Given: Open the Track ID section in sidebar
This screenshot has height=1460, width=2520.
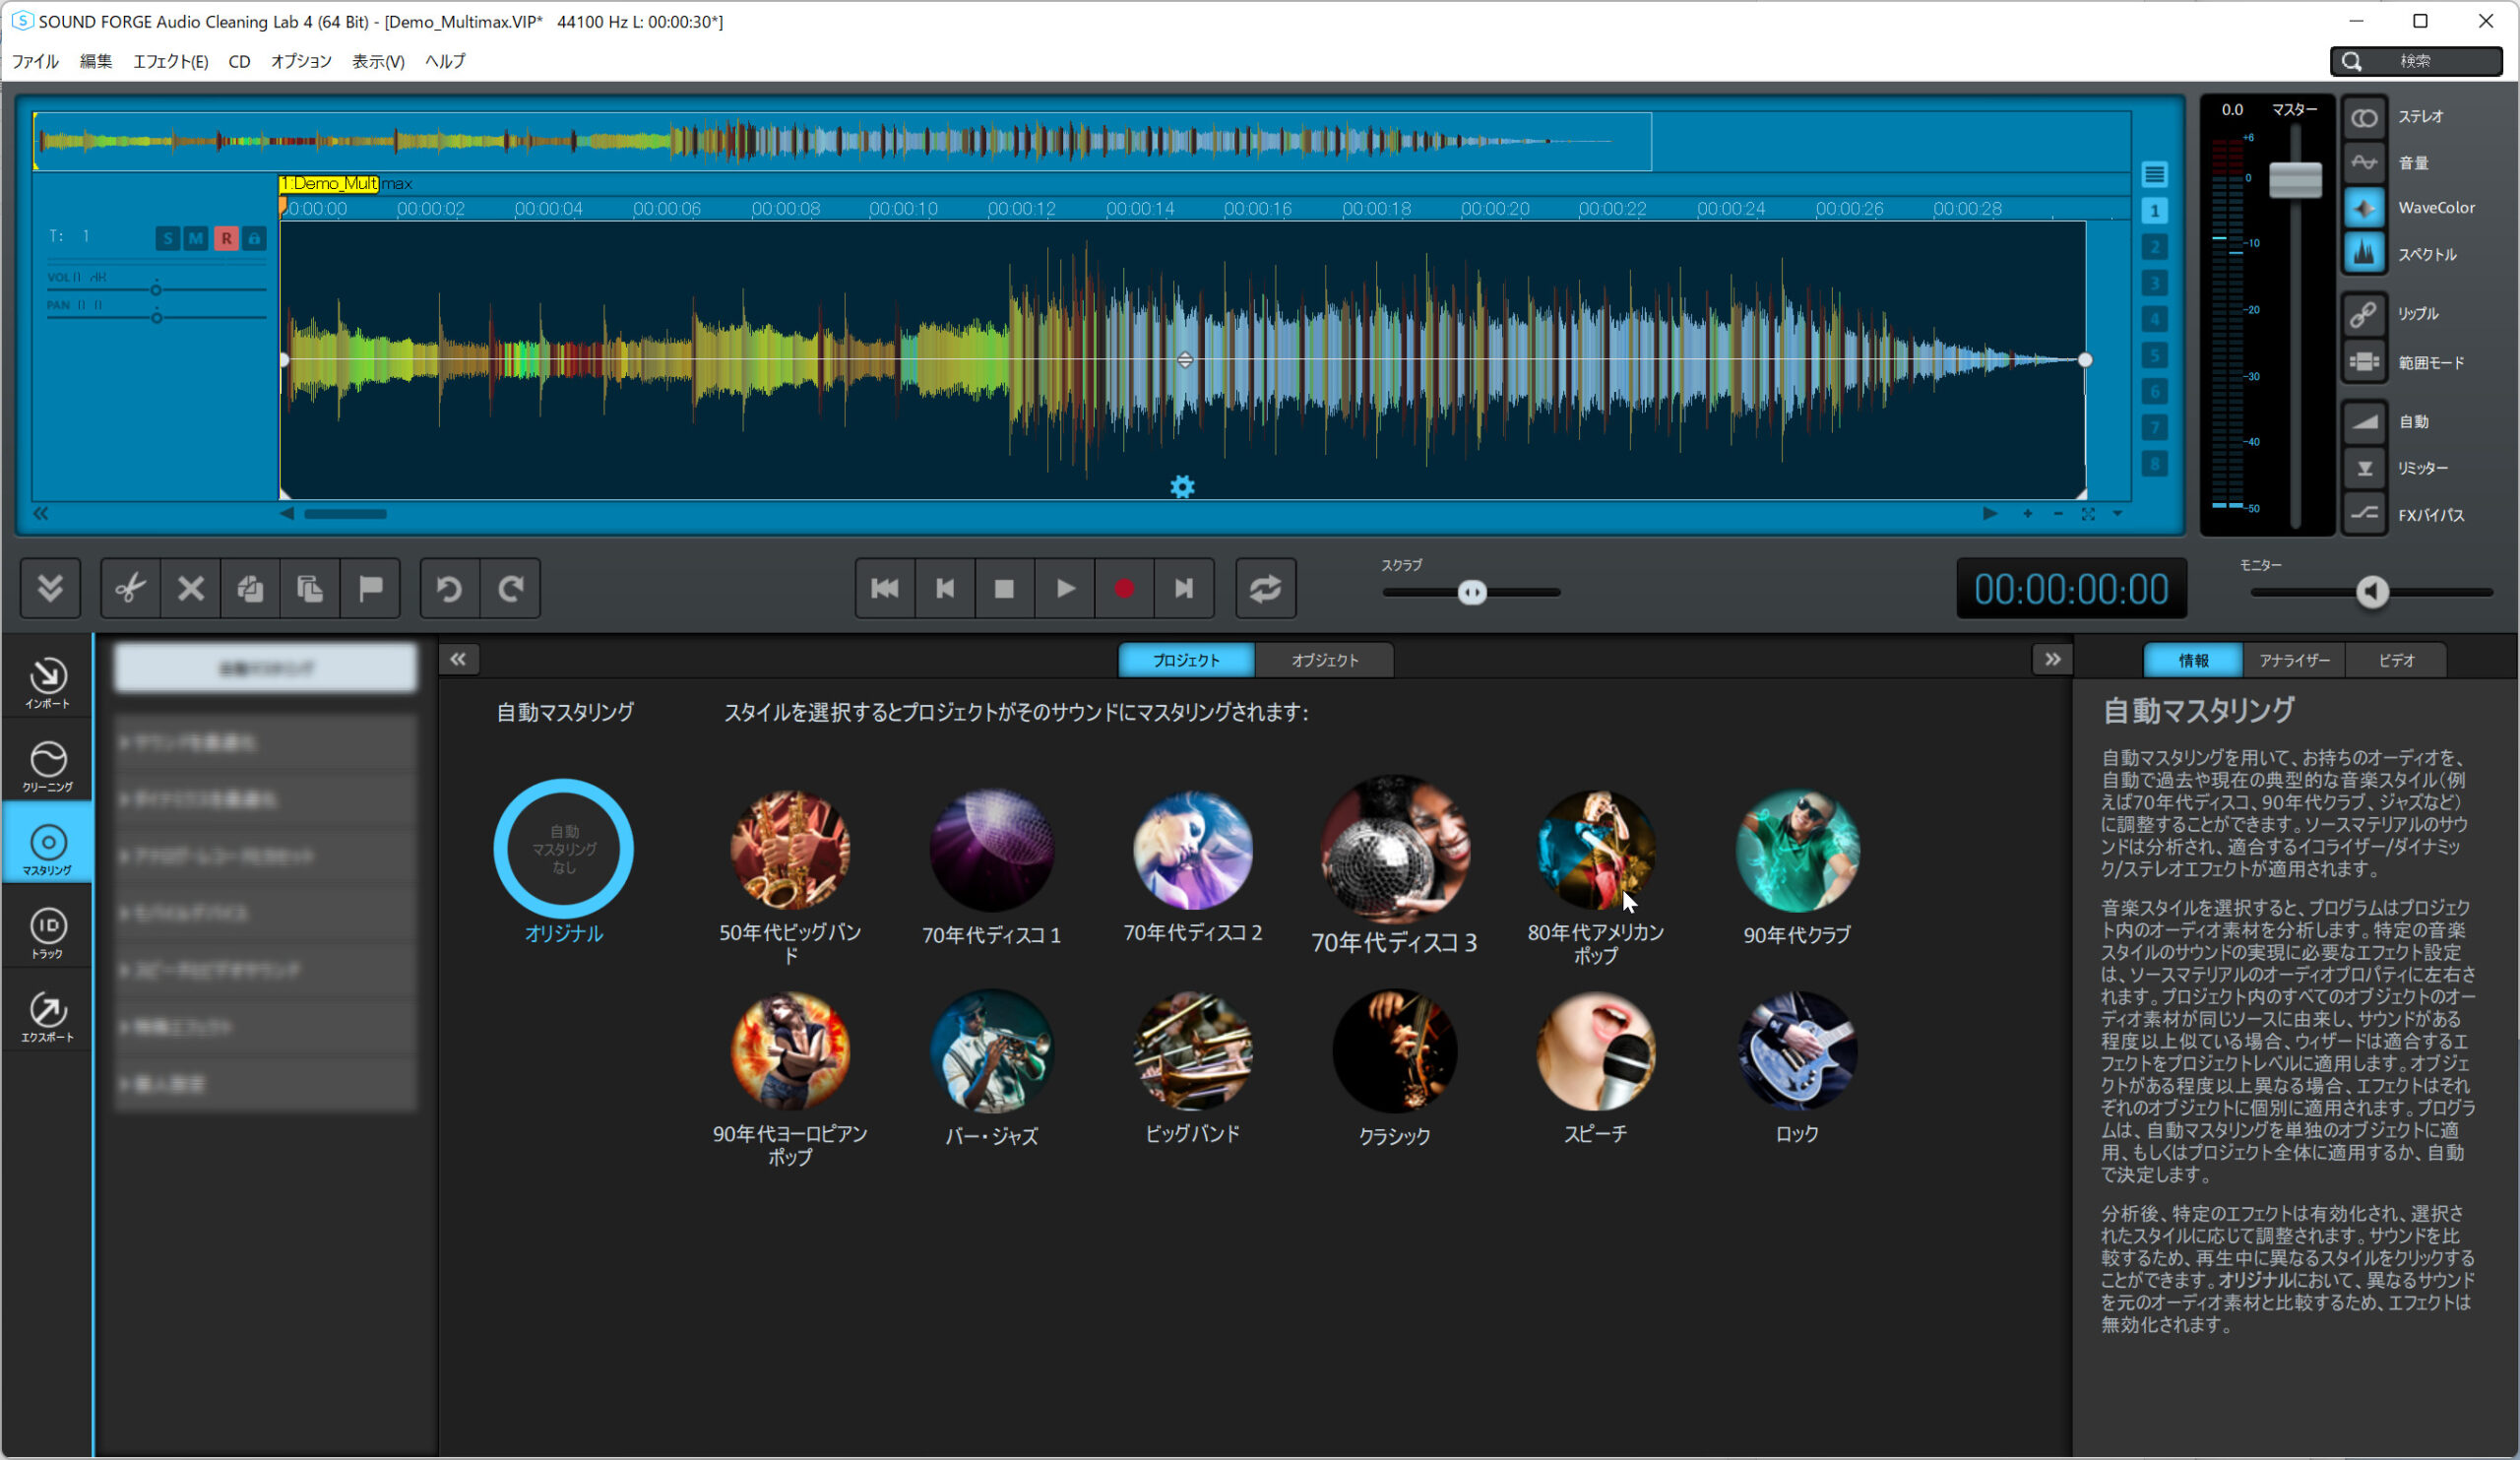Looking at the screenshot, I should pos(48,933).
